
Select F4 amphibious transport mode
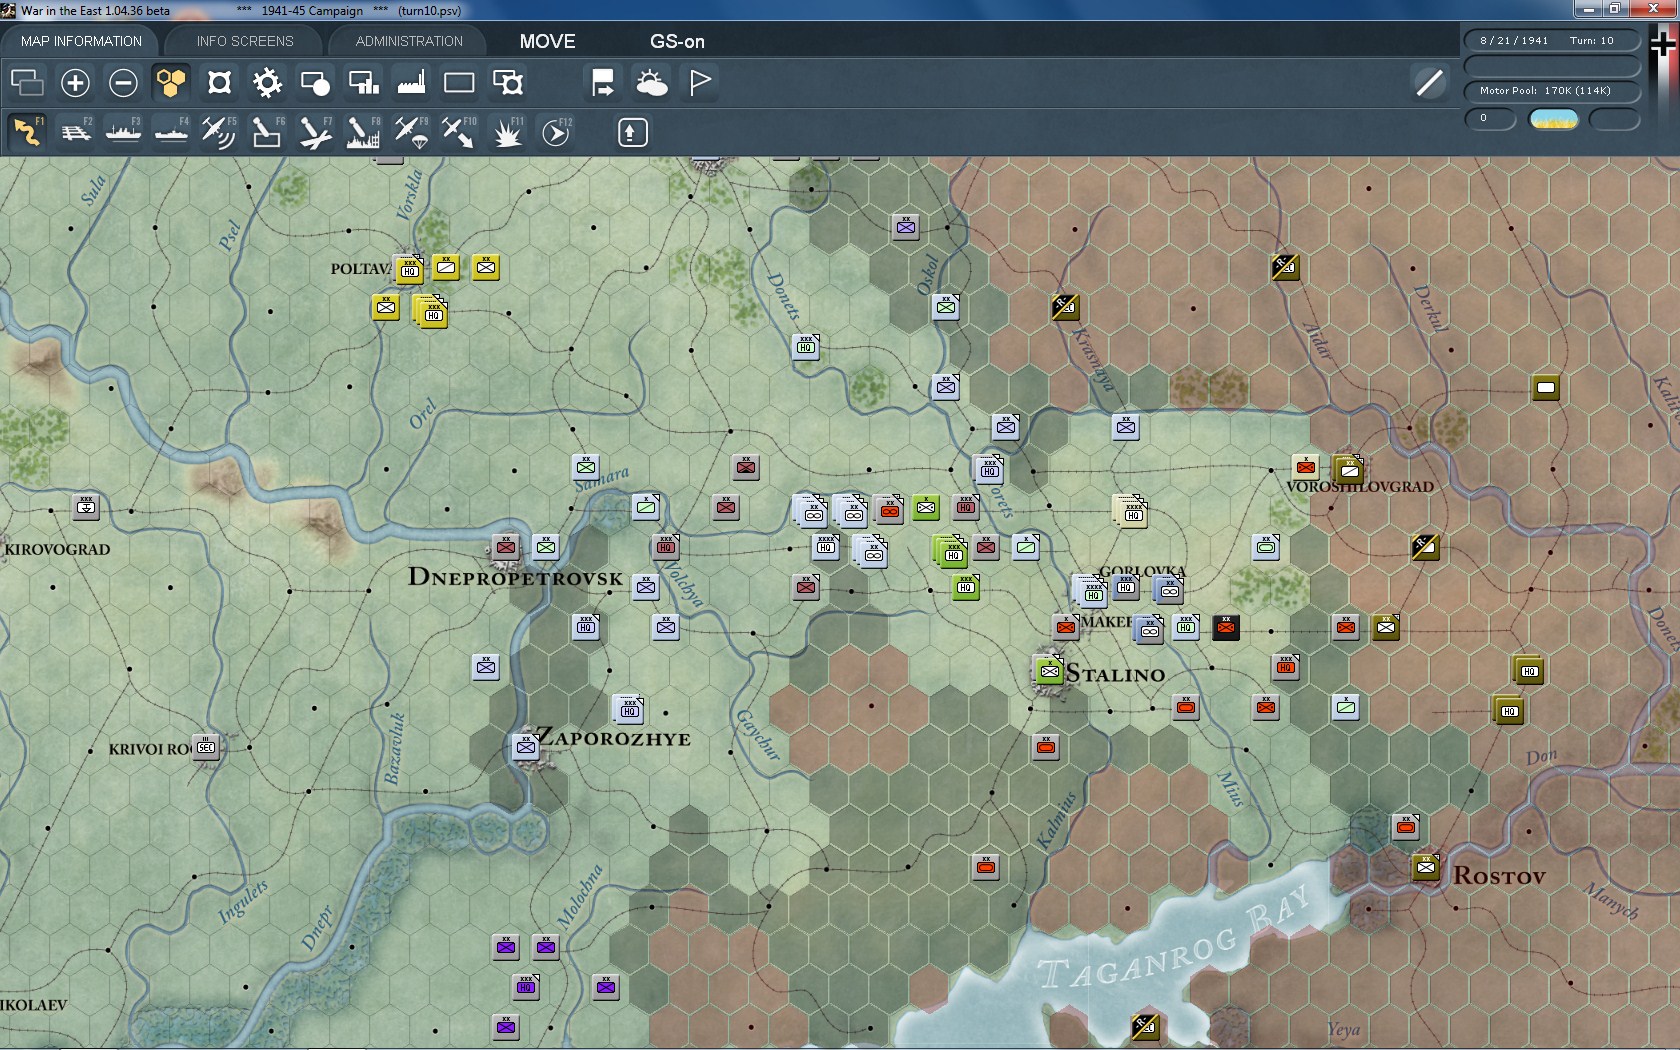click(x=172, y=132)
